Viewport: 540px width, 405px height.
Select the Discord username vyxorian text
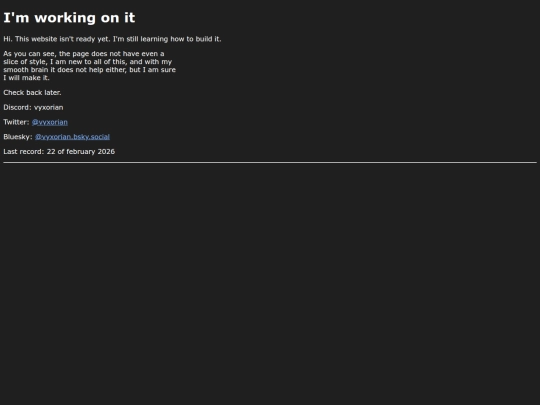pos(49,107)
